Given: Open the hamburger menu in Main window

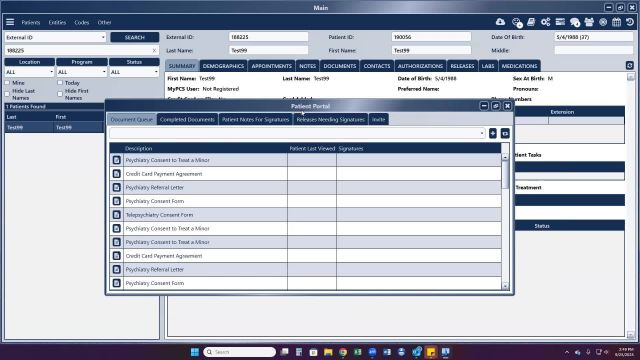Looking at the screenshot, I should [x=10, y=22].
